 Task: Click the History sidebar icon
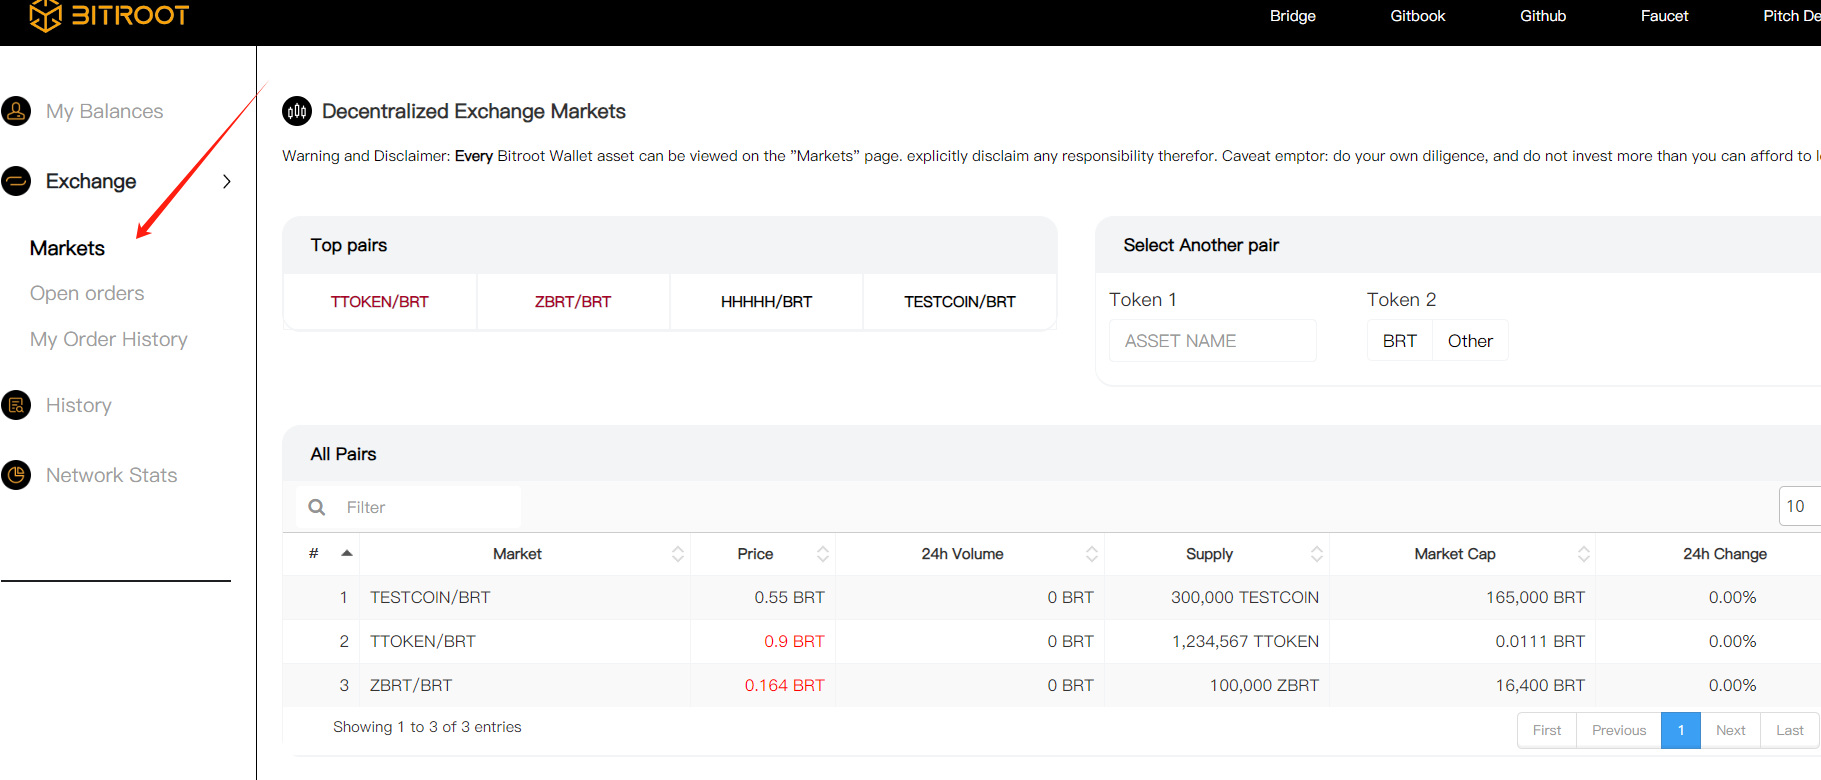tap(16, 405)
